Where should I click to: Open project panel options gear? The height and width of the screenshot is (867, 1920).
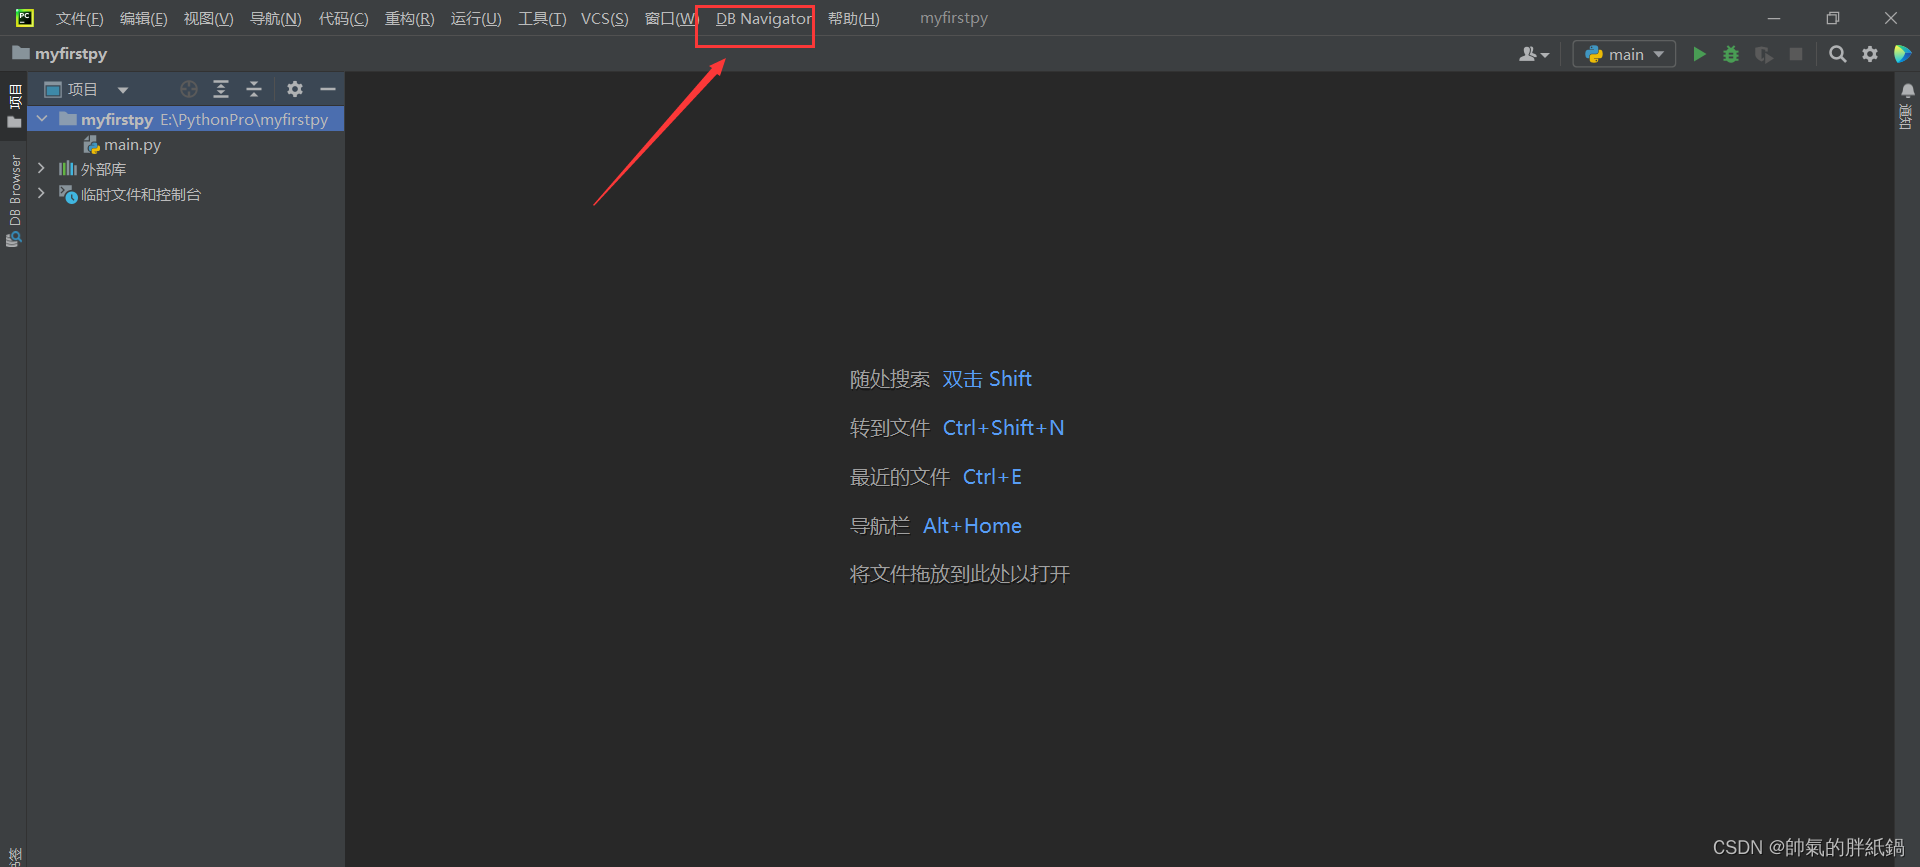(295, 89)
